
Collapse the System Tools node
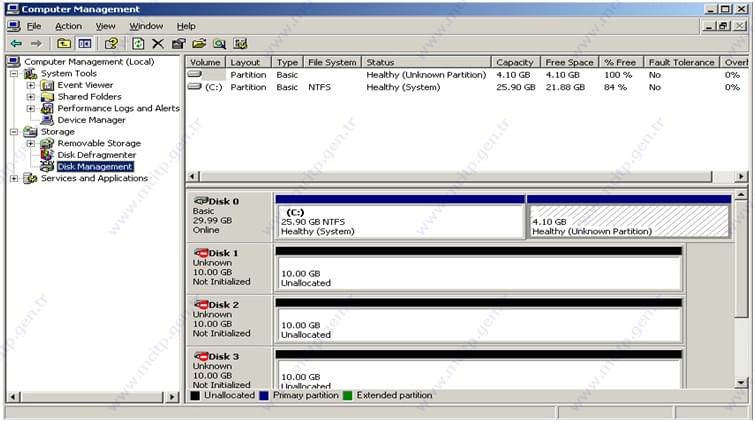tap(14, 73)
